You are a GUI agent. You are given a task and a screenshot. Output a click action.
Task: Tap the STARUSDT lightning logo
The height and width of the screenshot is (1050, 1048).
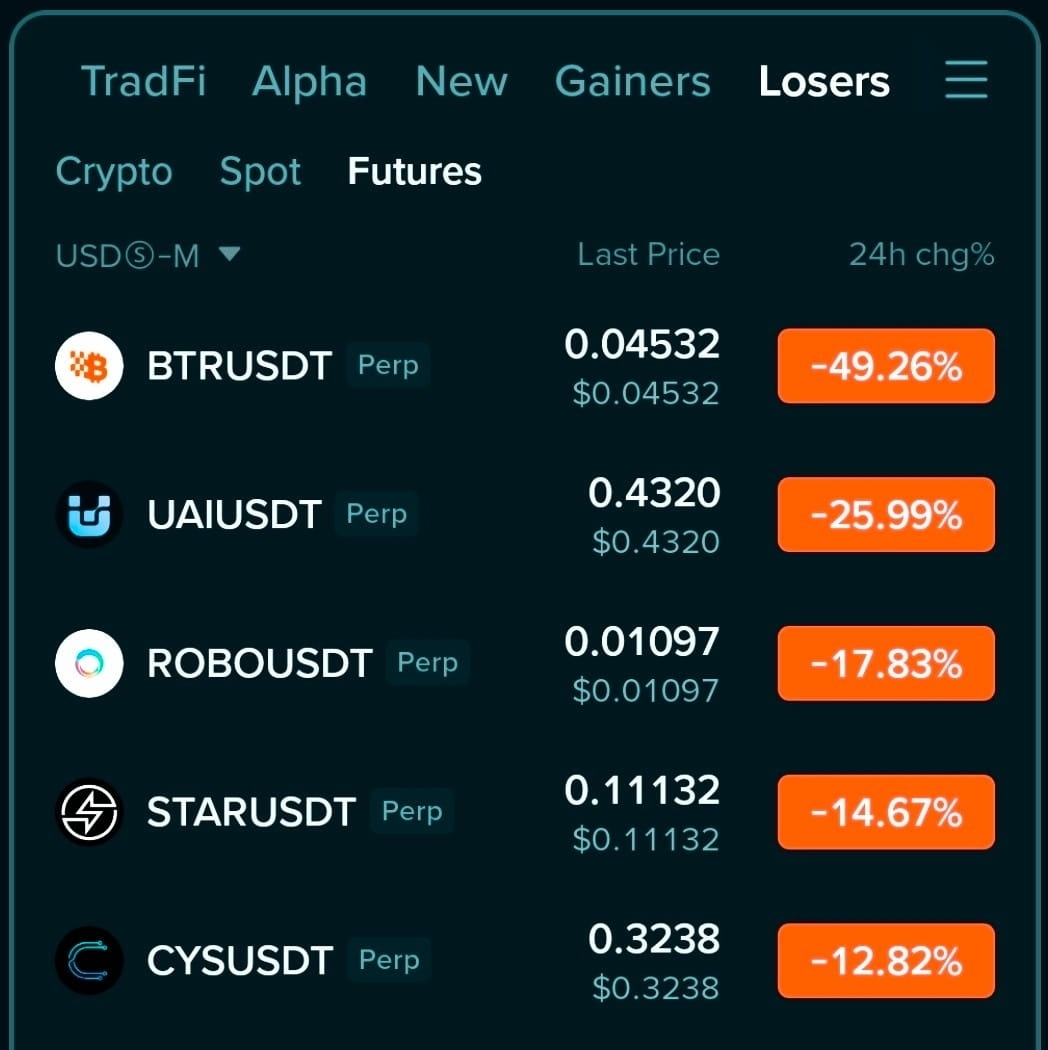pos(89,812)
